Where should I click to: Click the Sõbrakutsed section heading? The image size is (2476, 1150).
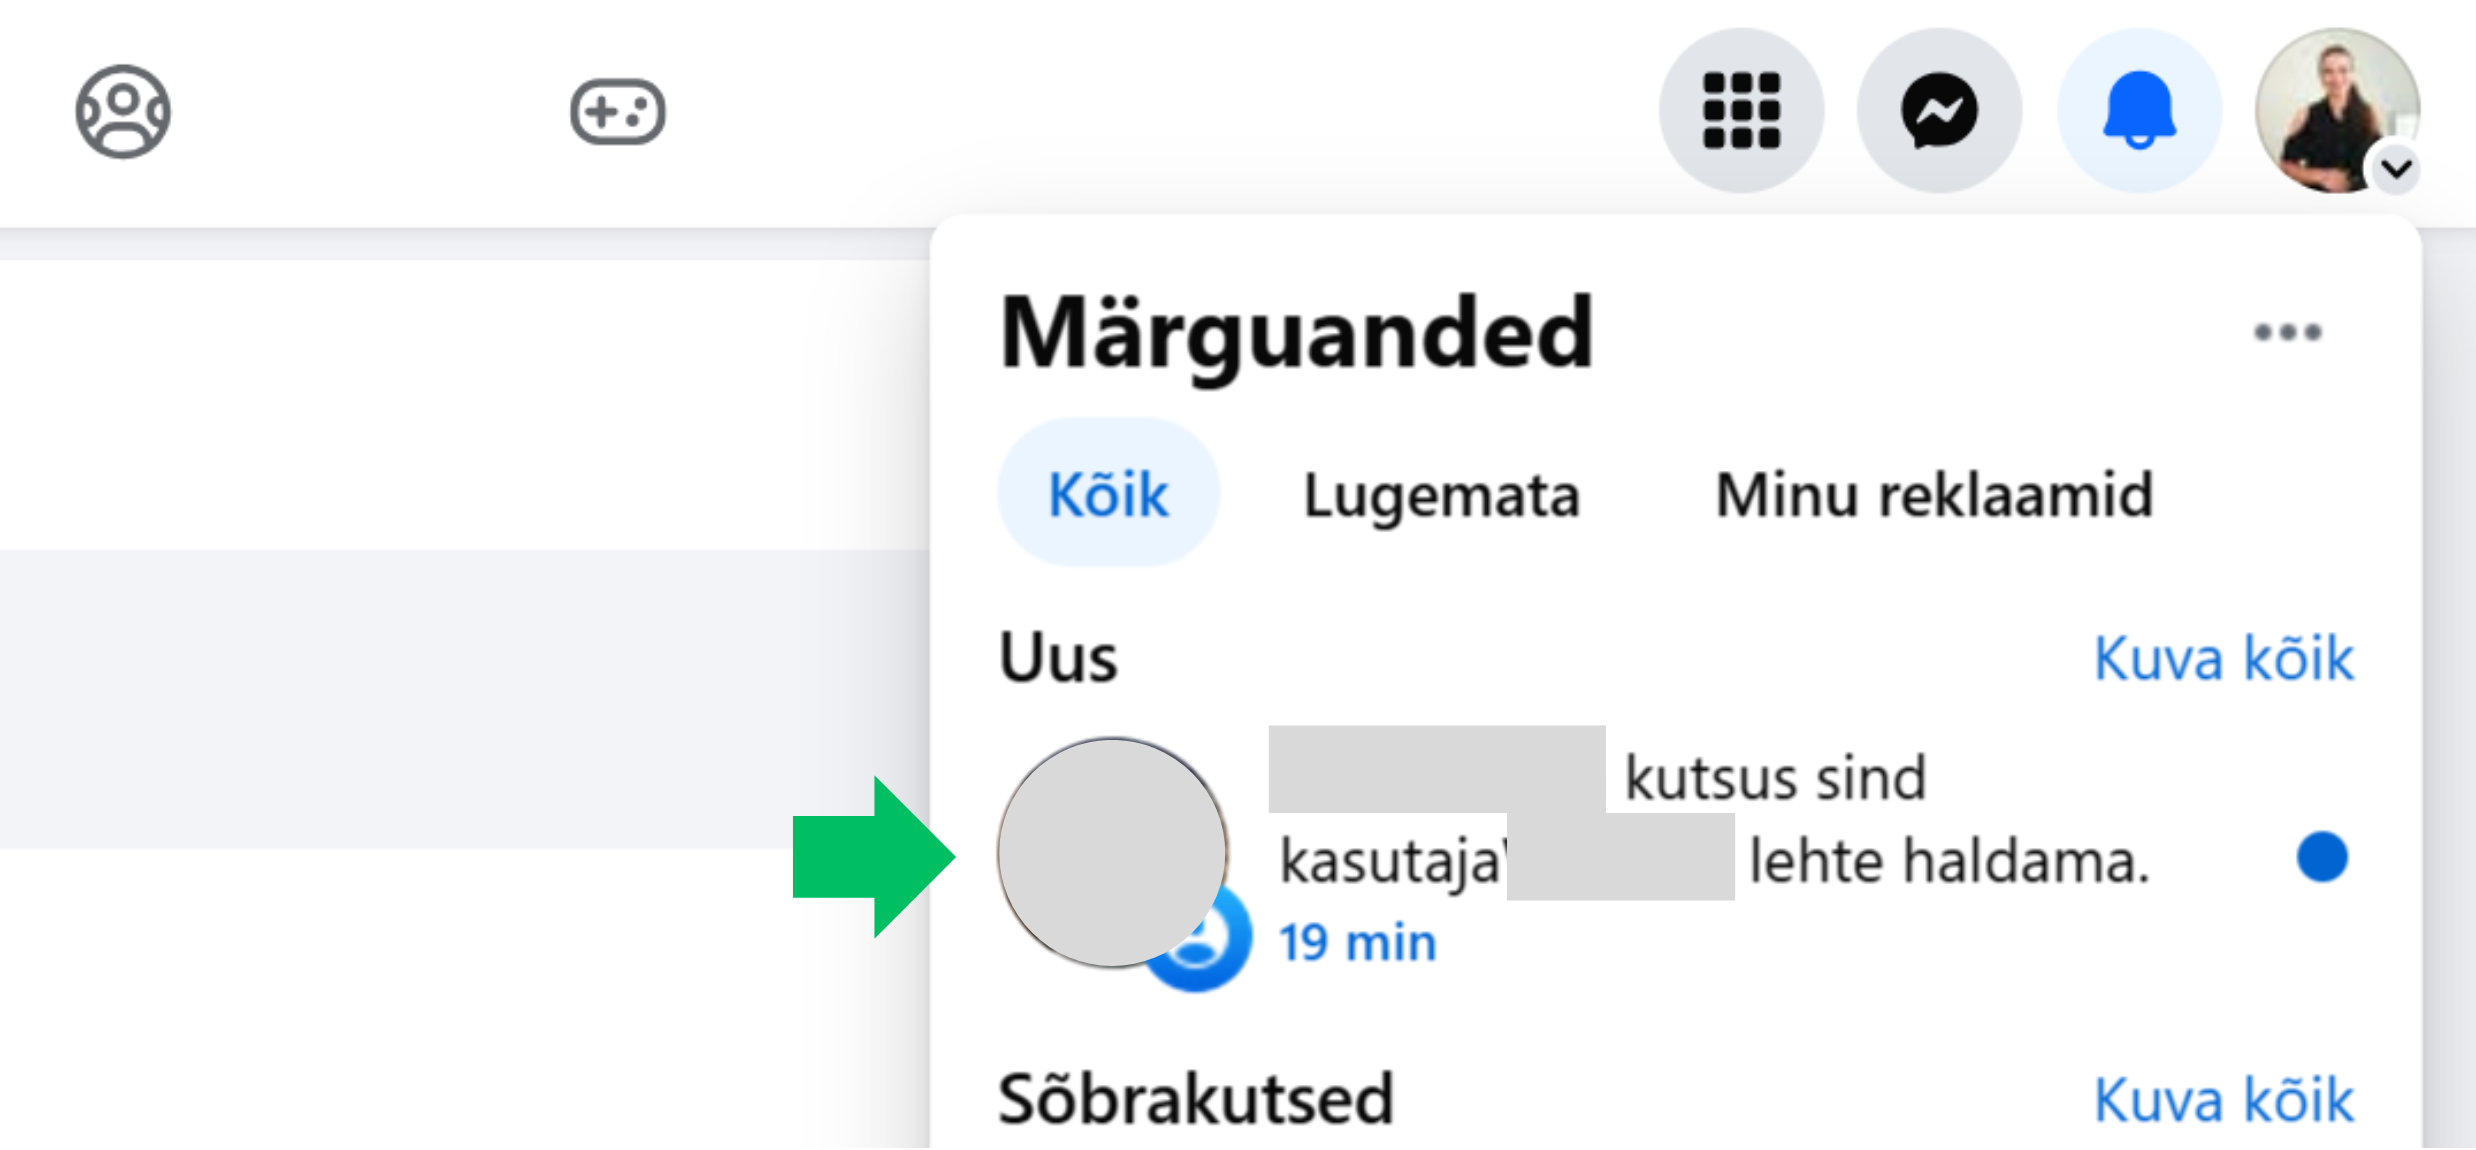pyautogui.click(x=1195, y=1099)
